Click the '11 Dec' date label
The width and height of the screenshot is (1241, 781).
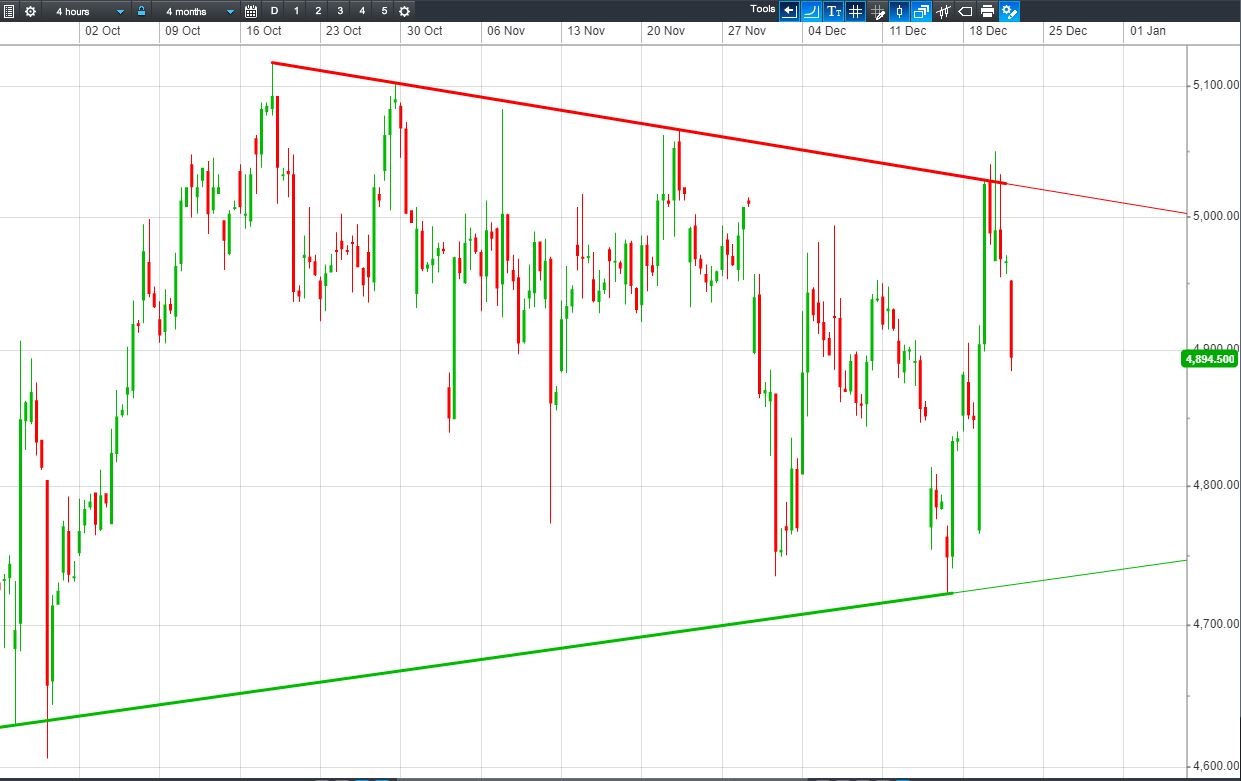[908, 31]
